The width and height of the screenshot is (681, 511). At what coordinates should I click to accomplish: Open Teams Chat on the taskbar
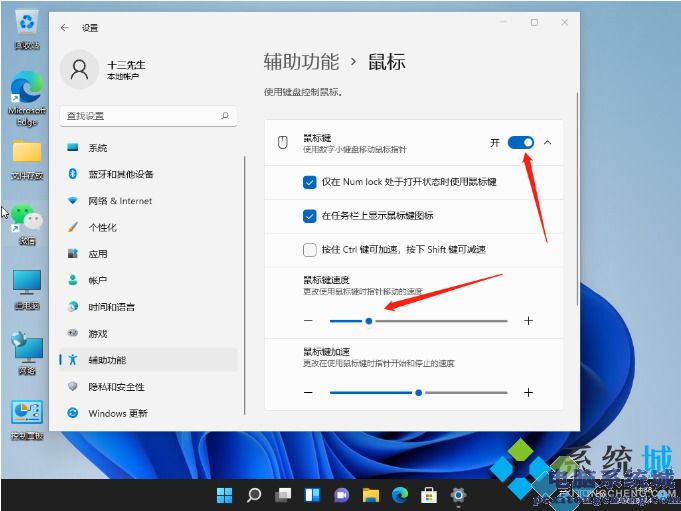341,495
